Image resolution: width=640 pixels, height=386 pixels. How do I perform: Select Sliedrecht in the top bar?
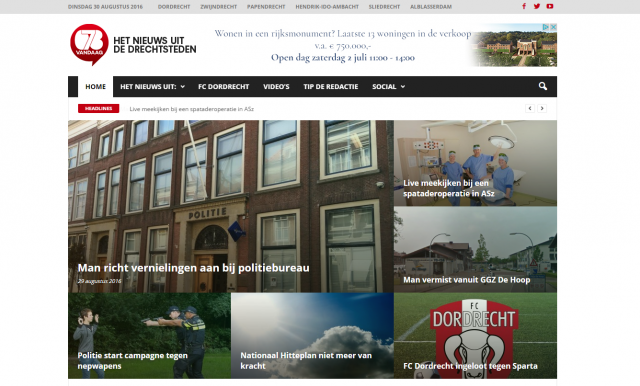(x=384, y=7)
